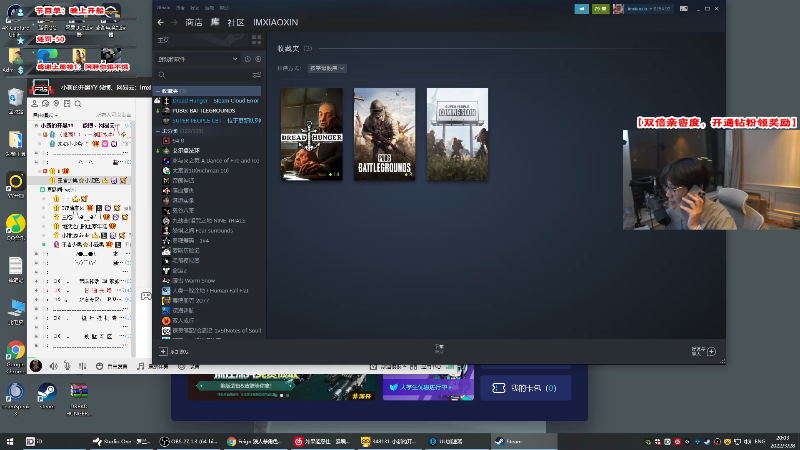
Task: Open advanced filter sliders icon
Action: pyautogui.click(x=257, y=75)
